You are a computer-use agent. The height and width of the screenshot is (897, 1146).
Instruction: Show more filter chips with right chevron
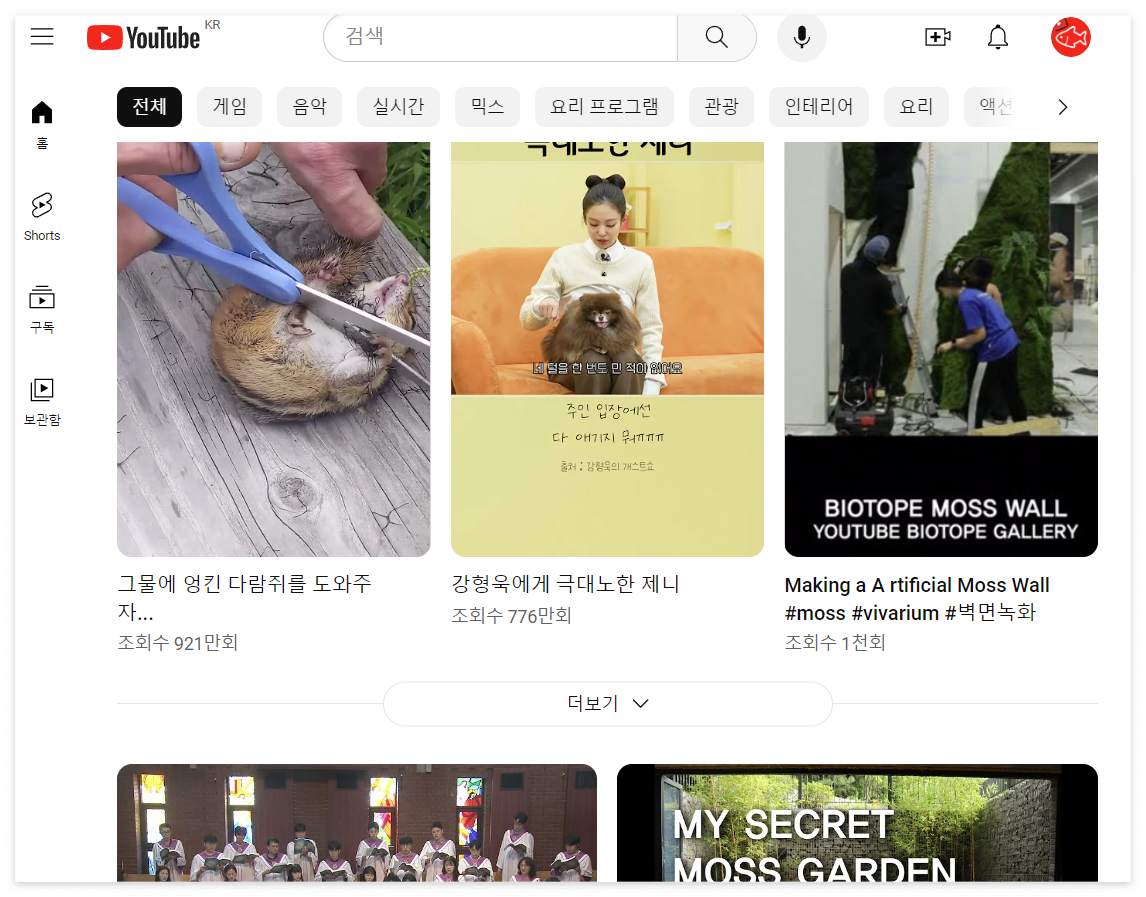point(1063,107)
